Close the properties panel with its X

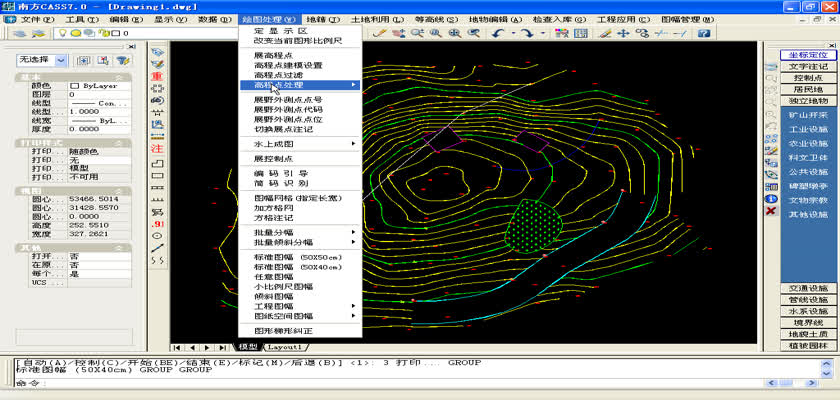[132, 47]
